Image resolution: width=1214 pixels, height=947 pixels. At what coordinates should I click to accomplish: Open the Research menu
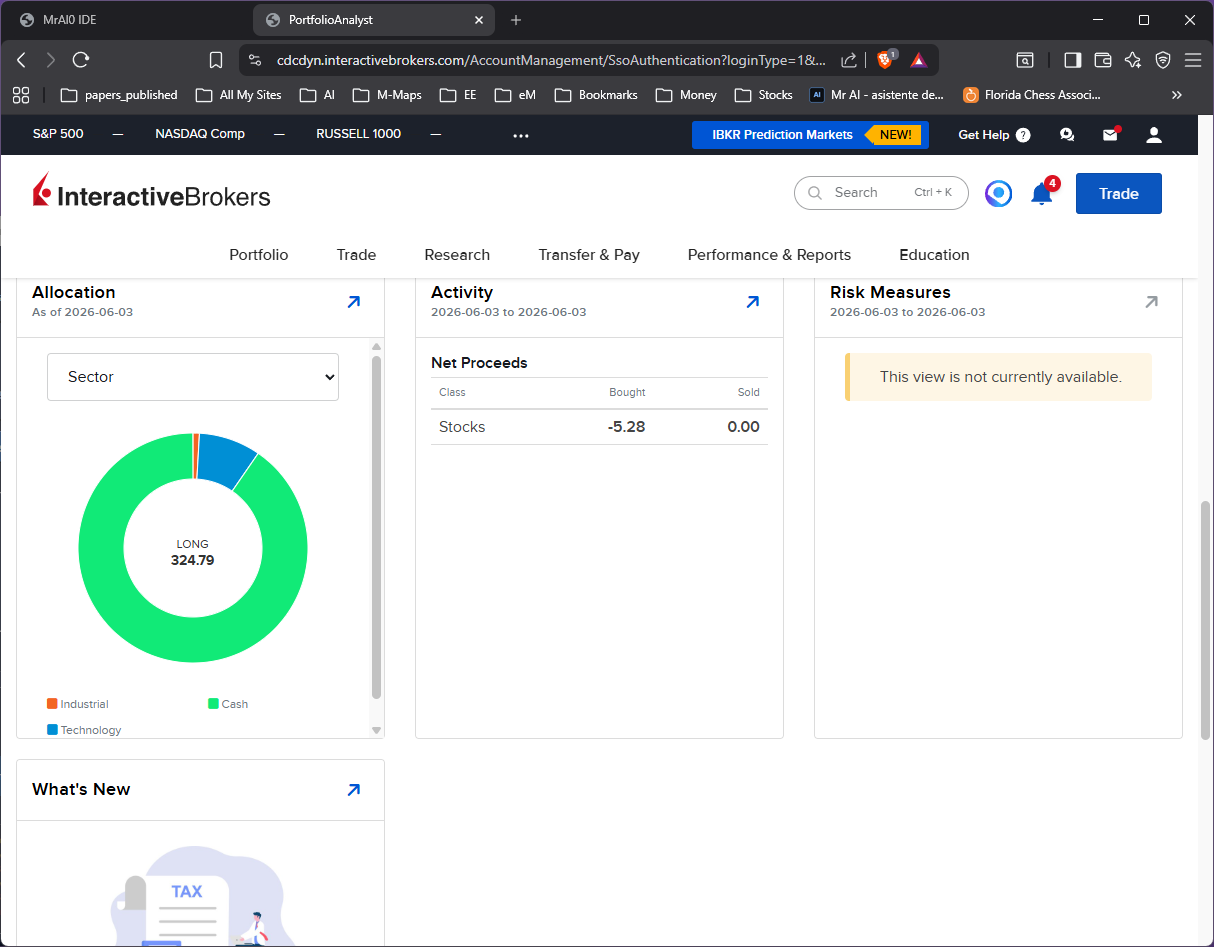pyautogui.click(x=457, y=255)
